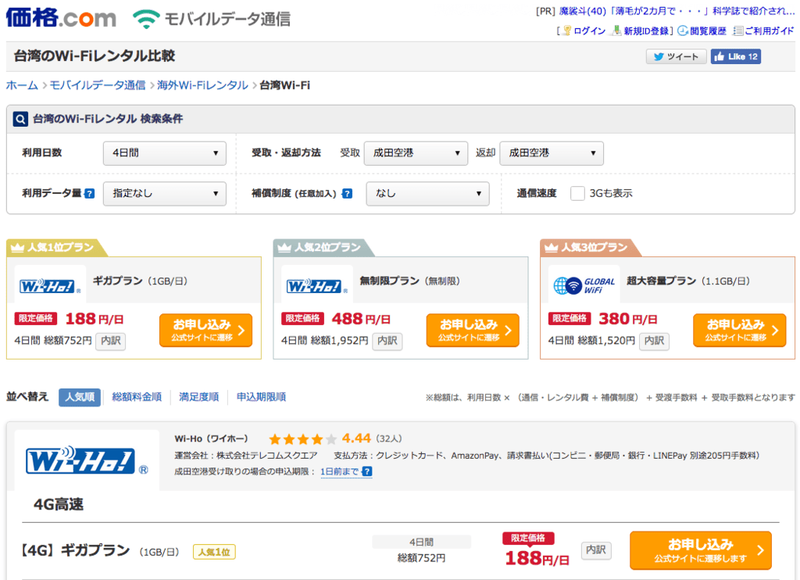Click the help icon beside 補償制度

tap(347, 193)
